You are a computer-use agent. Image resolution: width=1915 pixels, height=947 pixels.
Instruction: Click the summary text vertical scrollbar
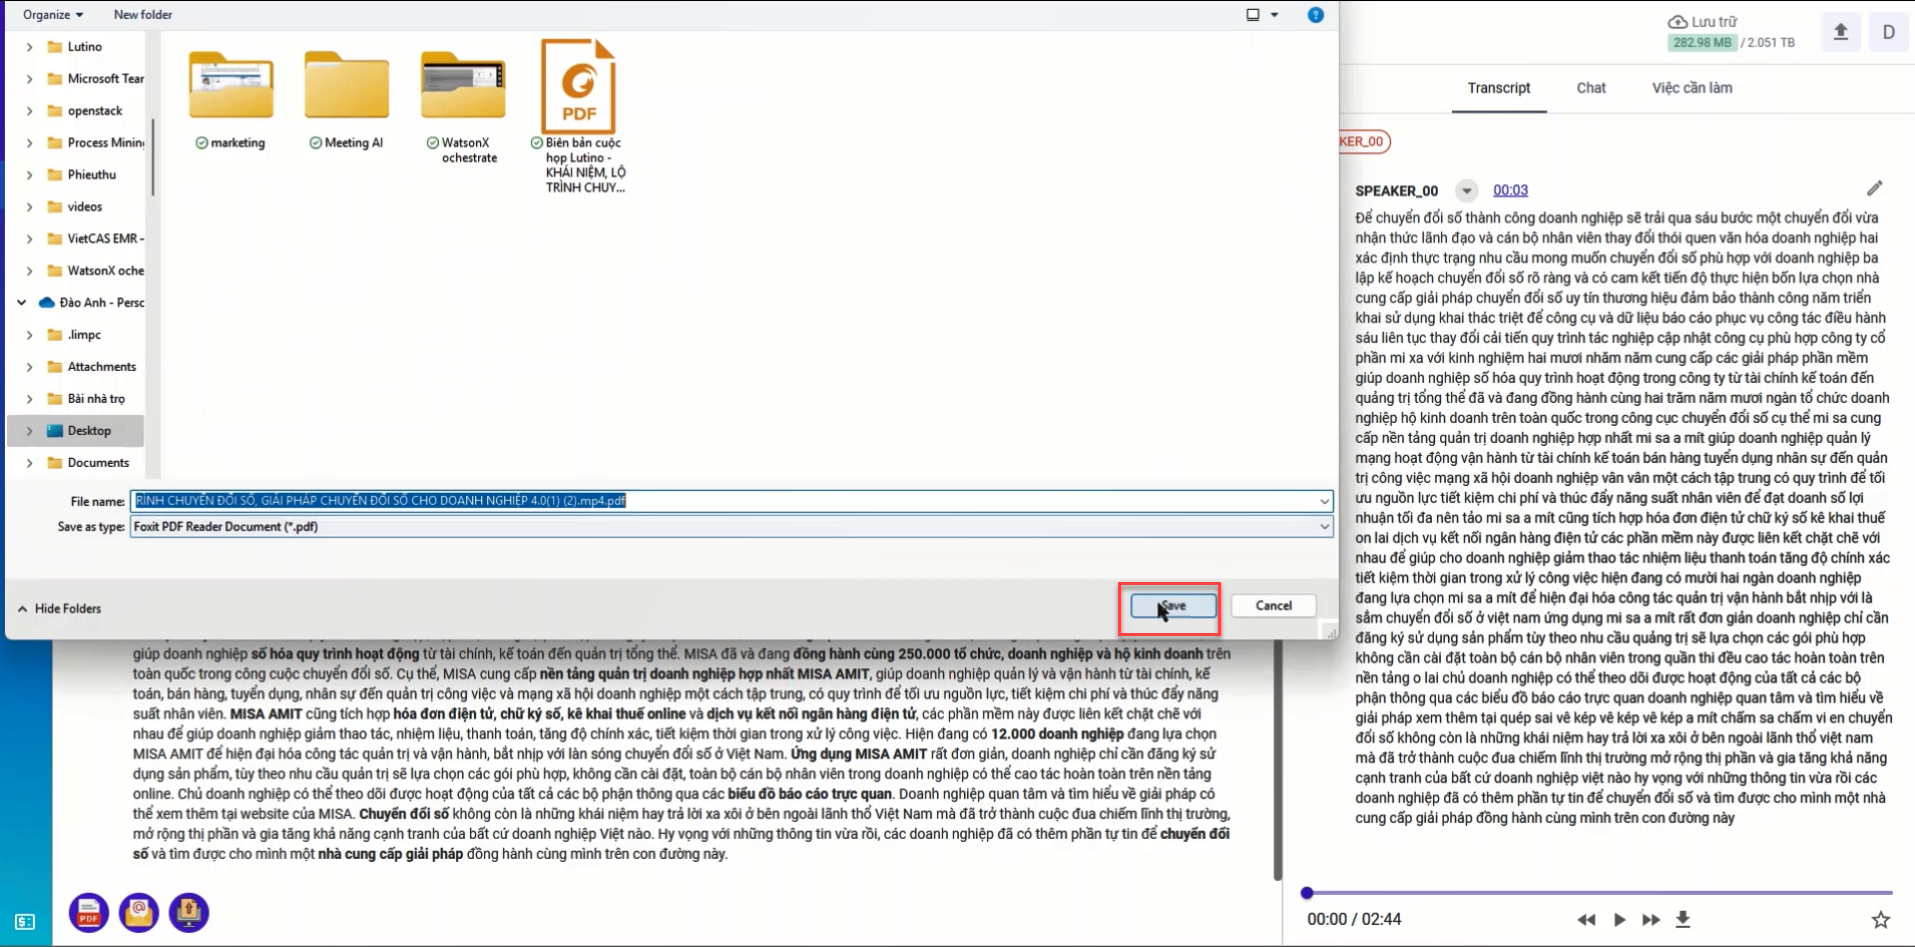tap(1276, 760)
